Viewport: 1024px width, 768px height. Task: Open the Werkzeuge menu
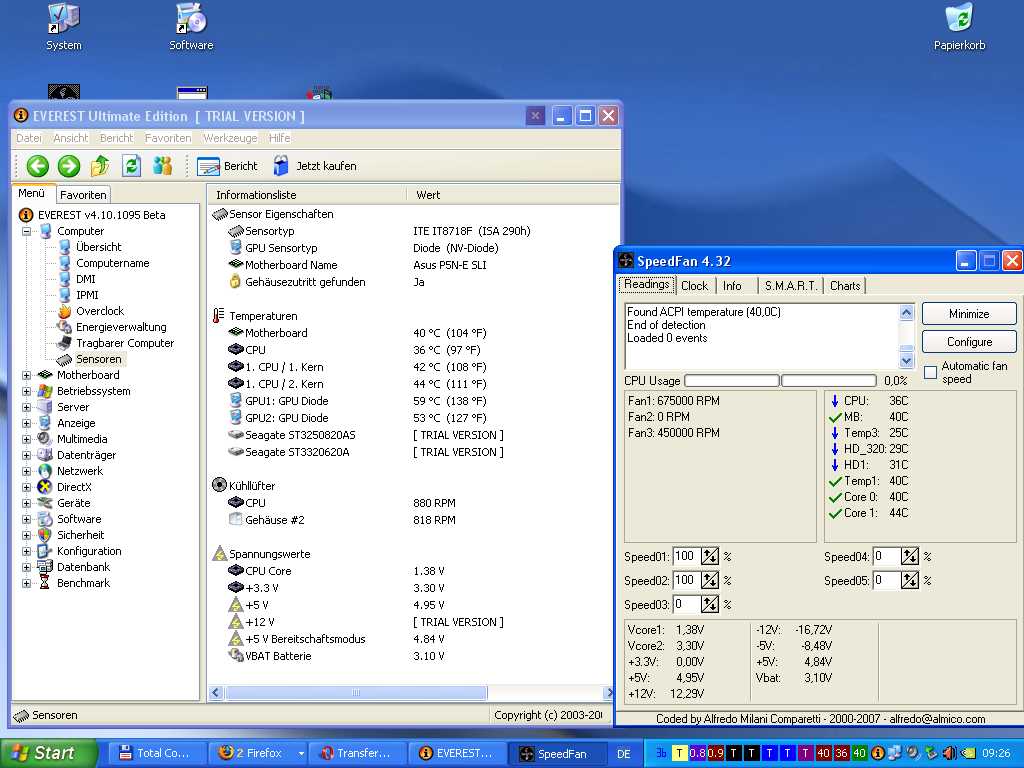230,138
